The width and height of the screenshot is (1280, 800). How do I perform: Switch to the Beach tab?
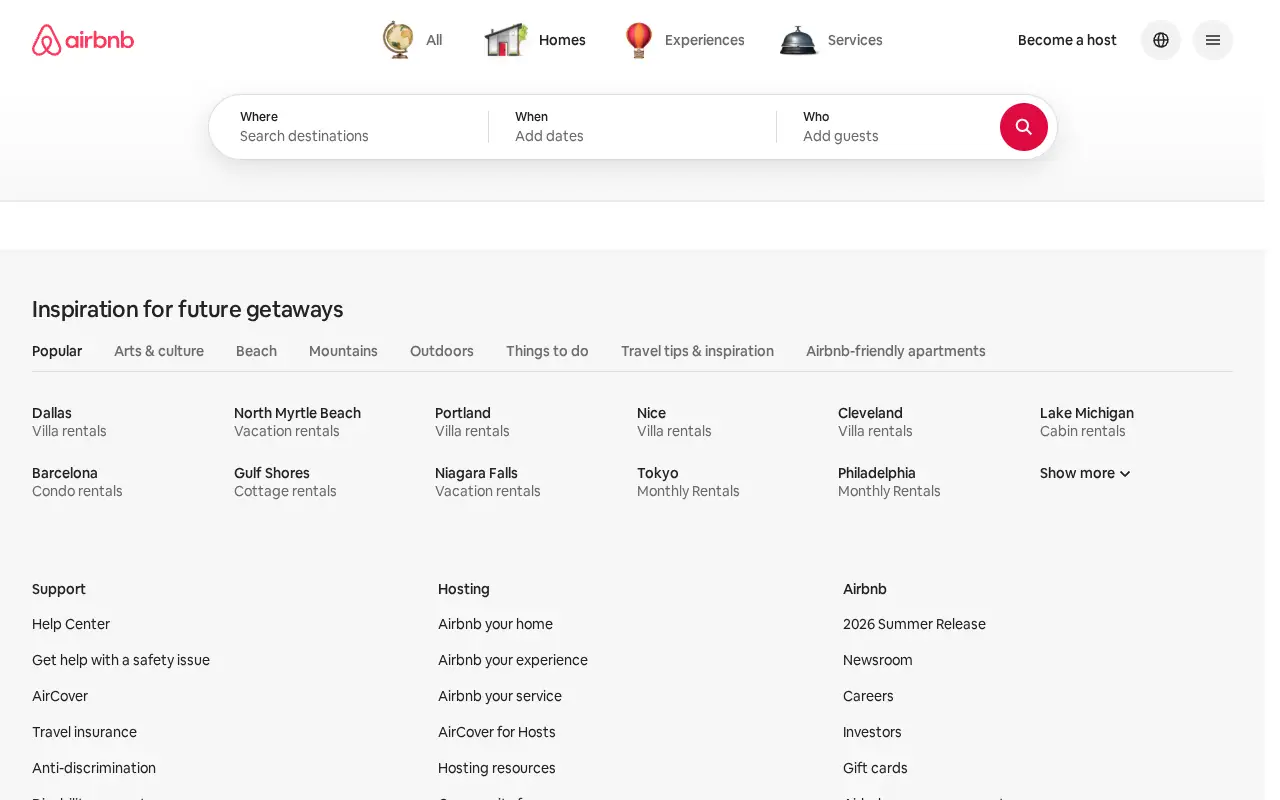[x=256, y=351]
